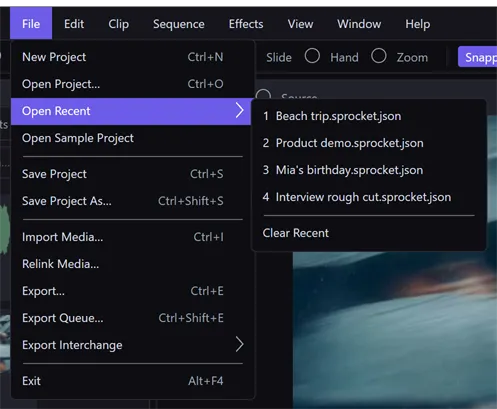This screenshot has height=409, width=497.
Task: Open the Window menu
Action: pos(359,24)
